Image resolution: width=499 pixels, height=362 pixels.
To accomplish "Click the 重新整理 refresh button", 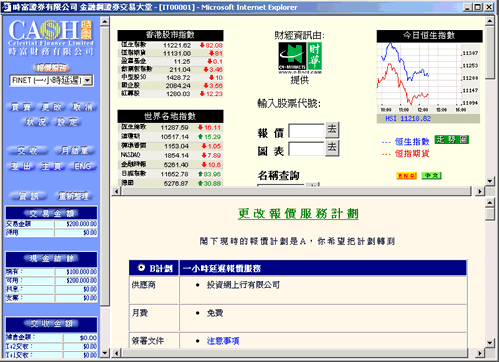I will click(74, 196).
